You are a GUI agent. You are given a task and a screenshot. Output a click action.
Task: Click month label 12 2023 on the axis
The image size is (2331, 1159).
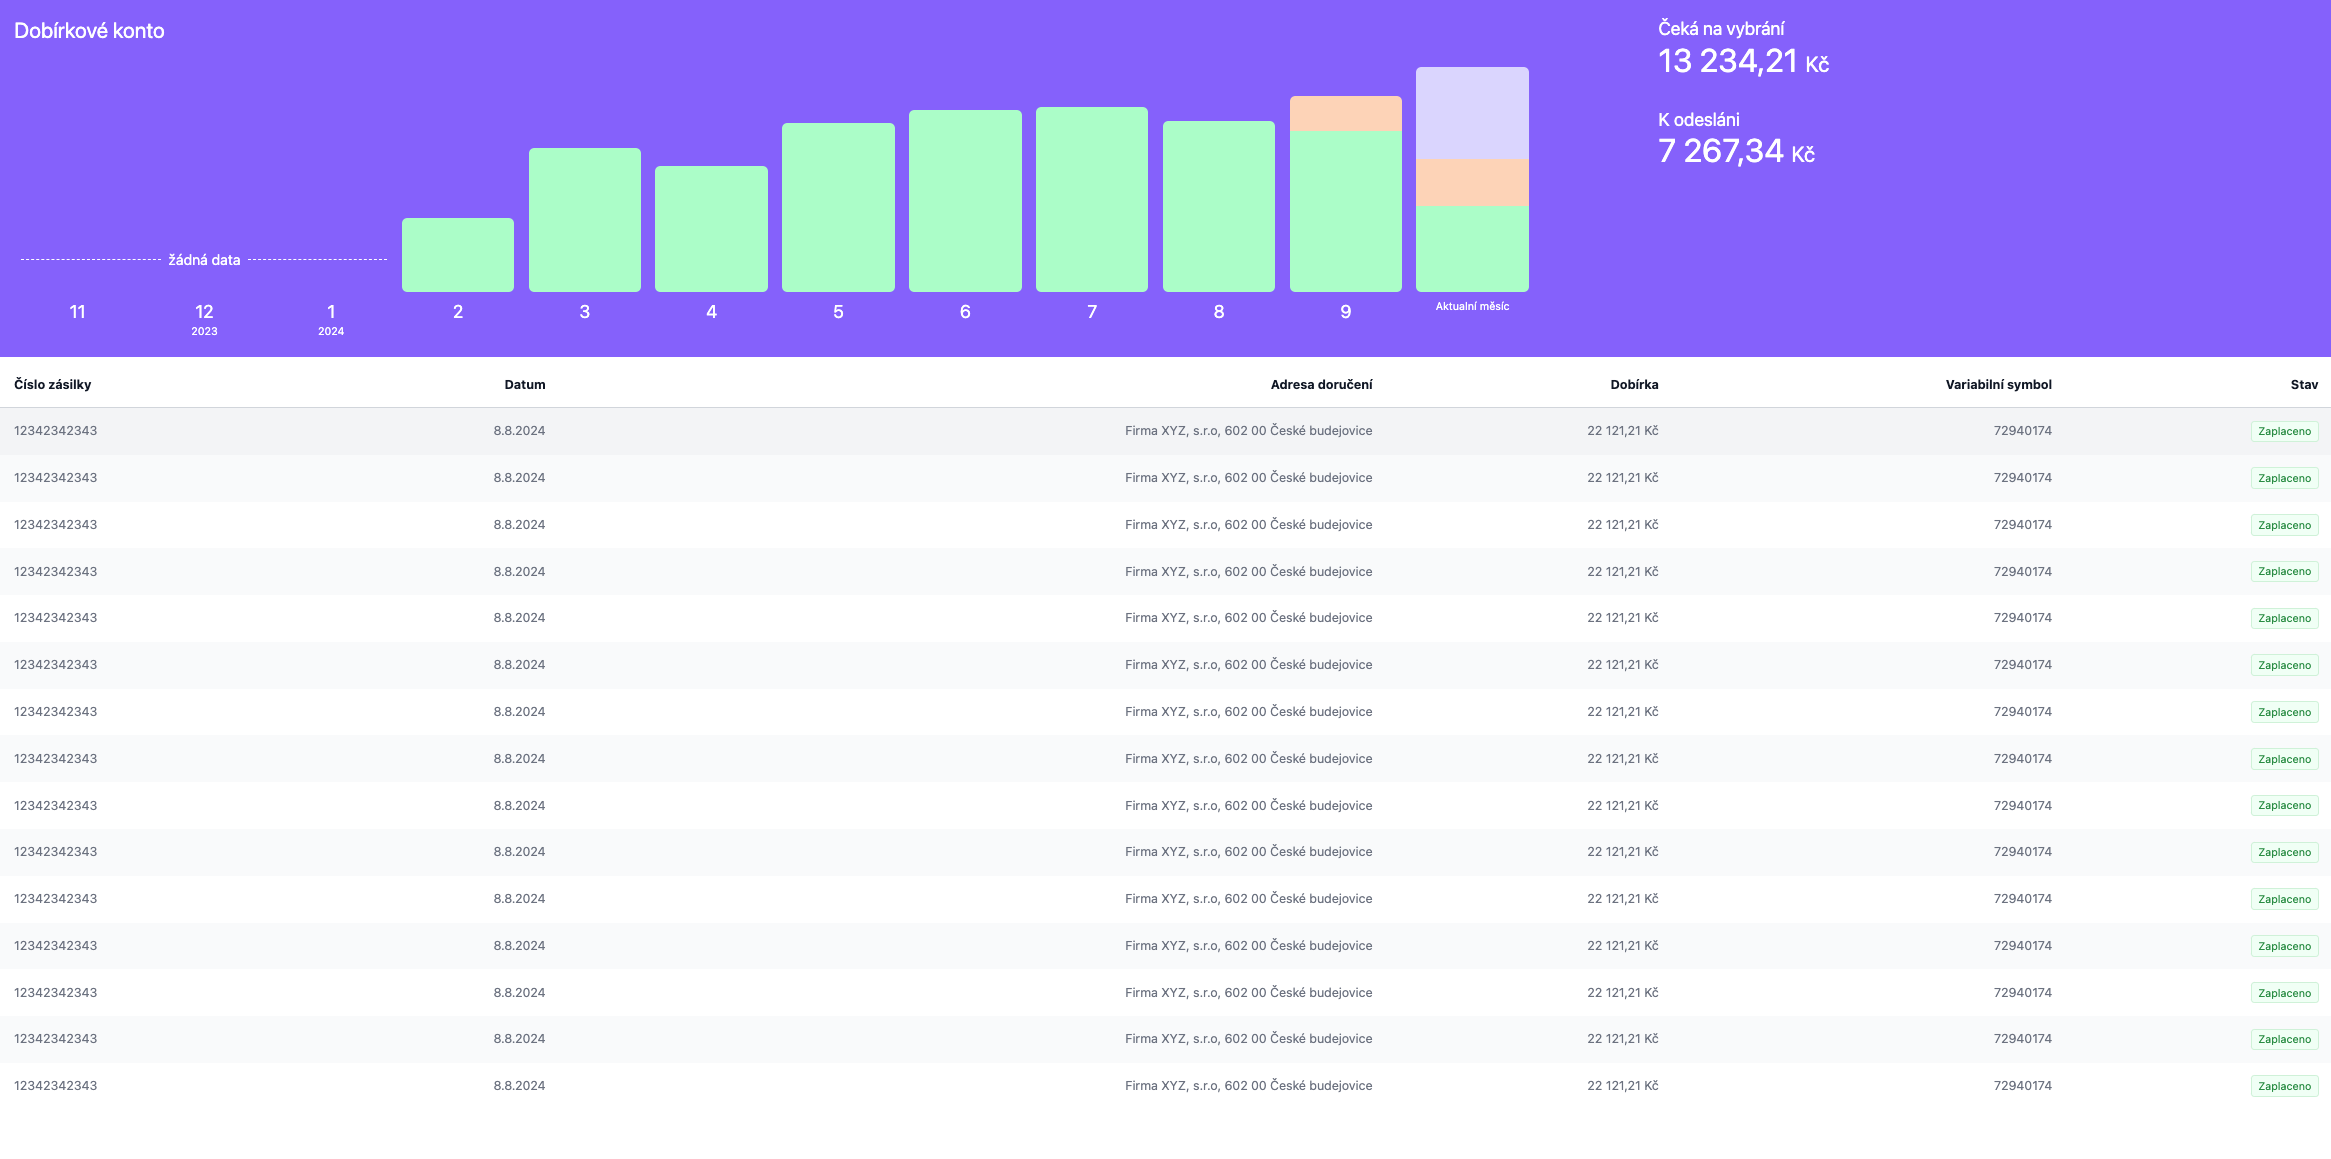point(204,319)
